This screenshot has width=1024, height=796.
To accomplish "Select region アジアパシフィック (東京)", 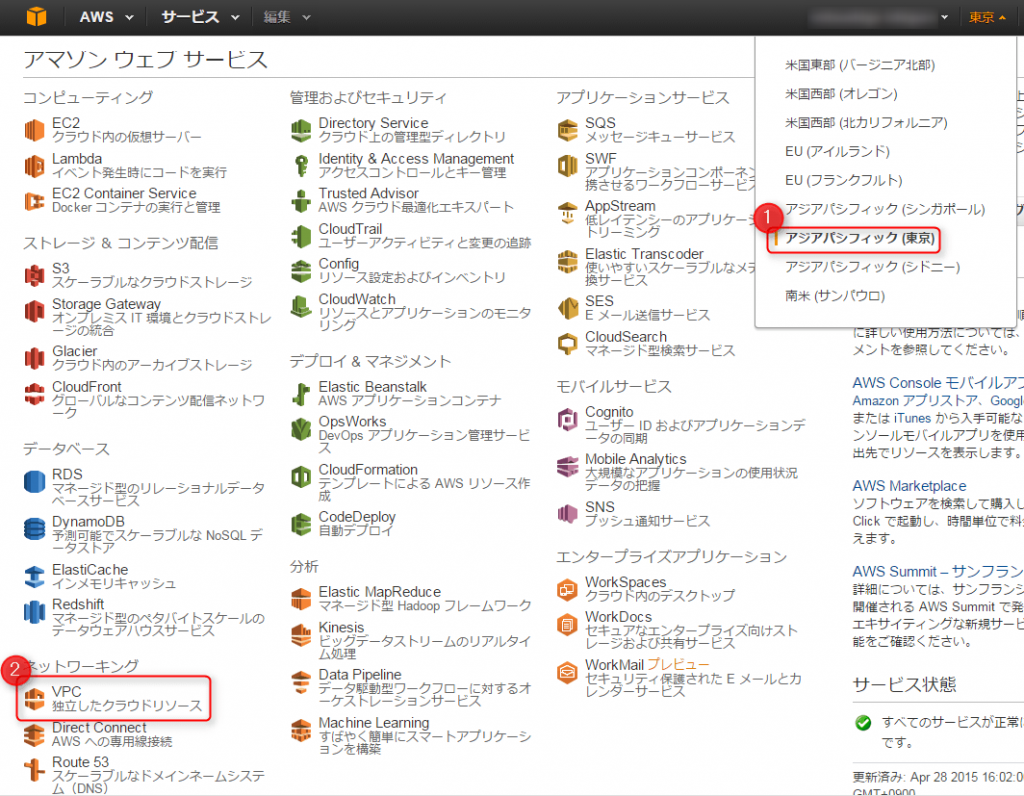I will tap(859, 238).
